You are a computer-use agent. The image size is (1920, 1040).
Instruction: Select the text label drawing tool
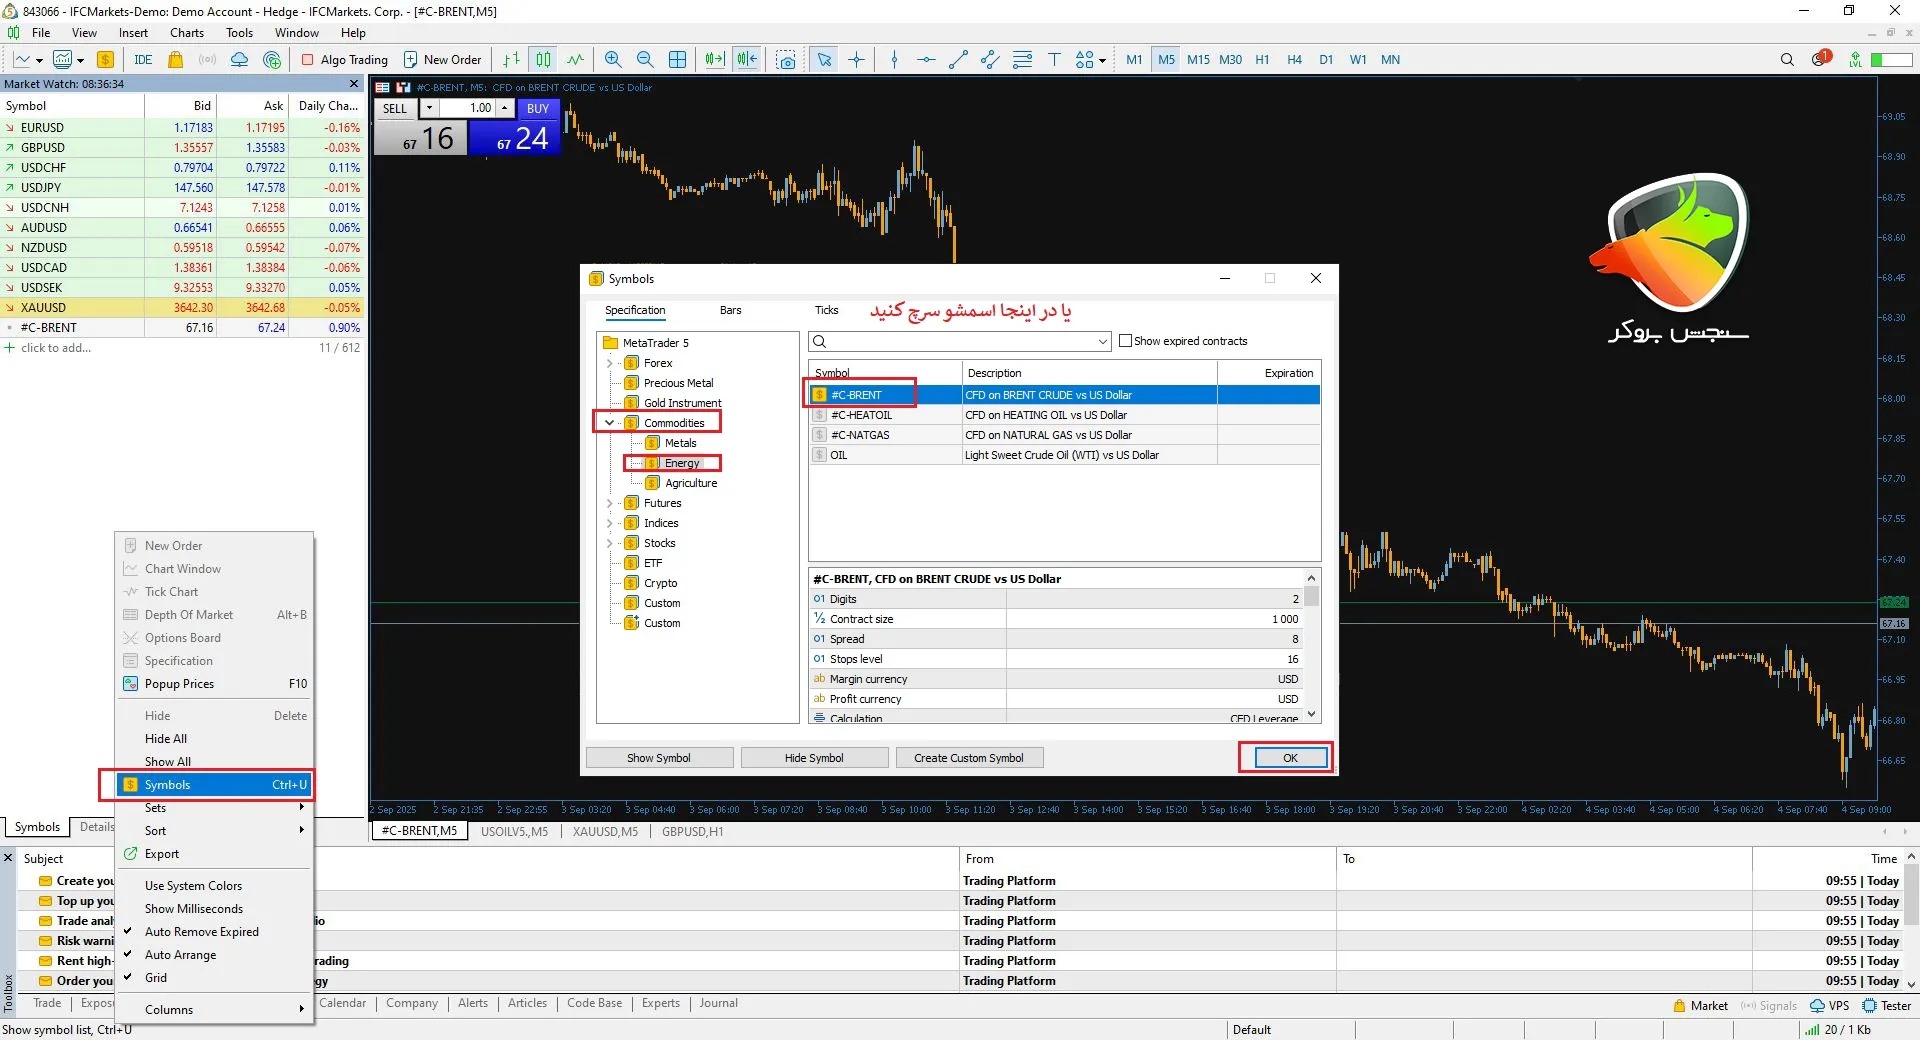click(x=1054, y=60)
